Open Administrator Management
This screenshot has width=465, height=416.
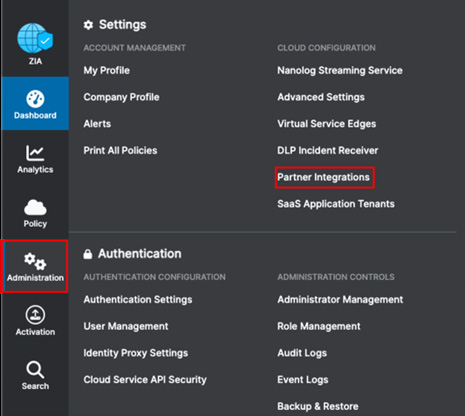pos(340,300)
